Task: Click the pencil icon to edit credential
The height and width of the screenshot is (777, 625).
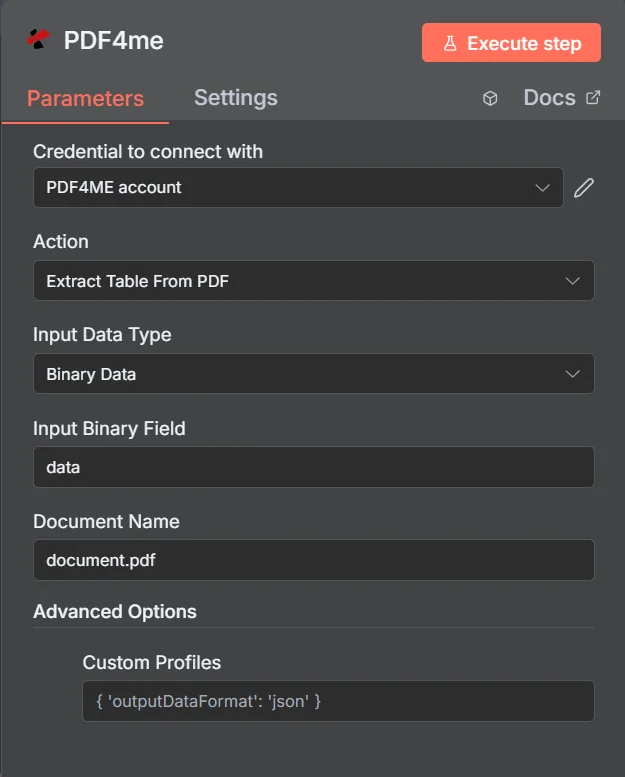Action: [584, 188]
